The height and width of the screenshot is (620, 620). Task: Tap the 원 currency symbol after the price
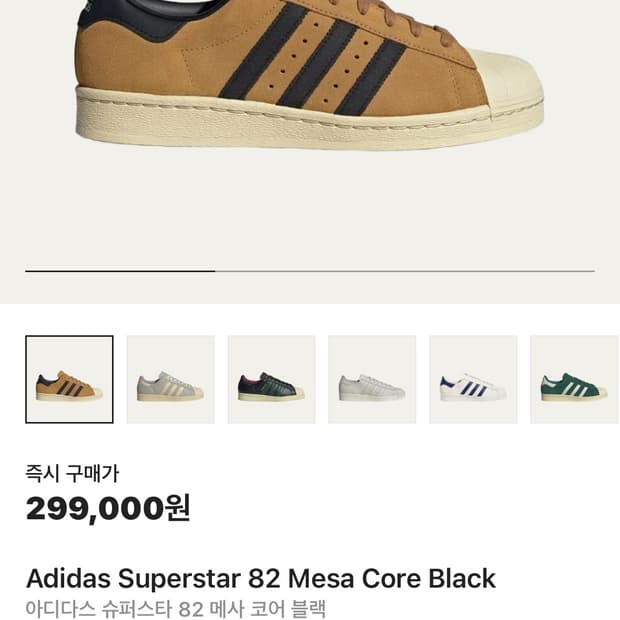(177, 509)
